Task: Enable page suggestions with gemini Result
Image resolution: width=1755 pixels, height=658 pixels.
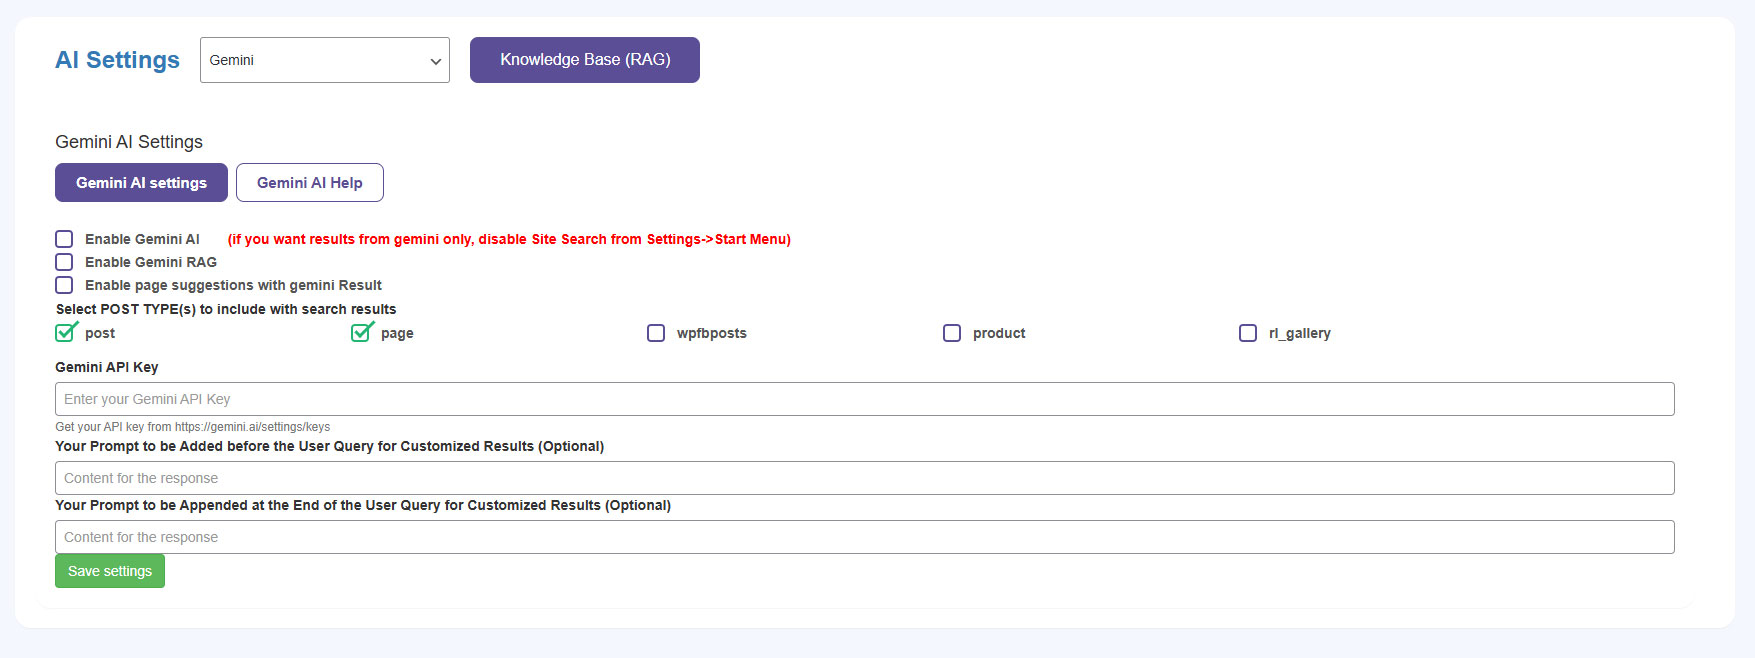Action: coord(64,285)
